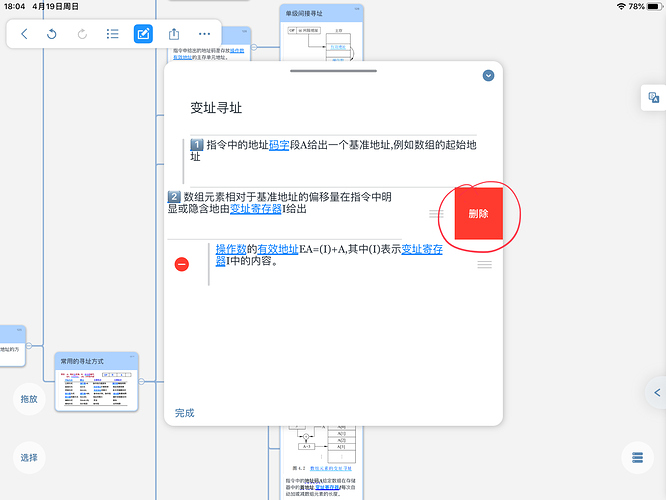Open the 数组元素的变址寻址 figure link in bottom node
This screenshot has height=500, width=666.
[331, 468]
